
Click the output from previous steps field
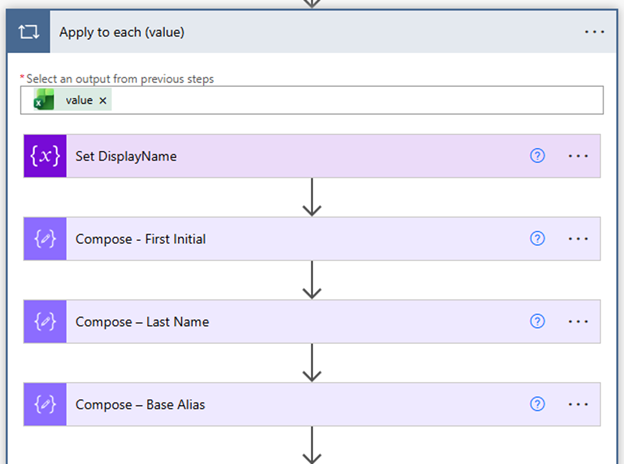click(x=312, y=100)
